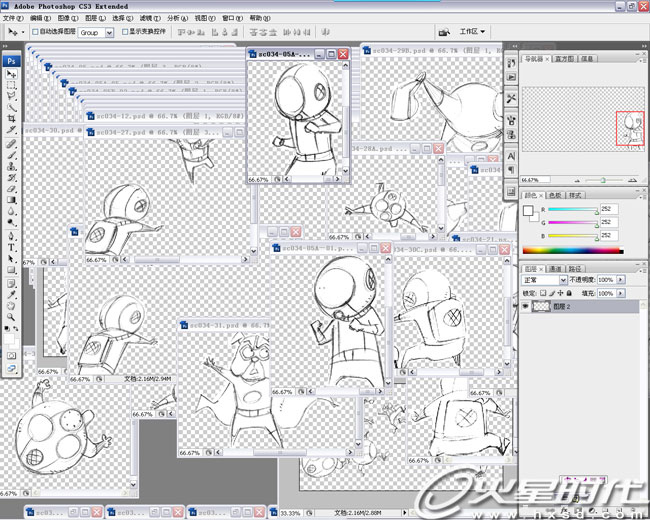Open the Move tool preset picker arrow

[x=22, y=32]
